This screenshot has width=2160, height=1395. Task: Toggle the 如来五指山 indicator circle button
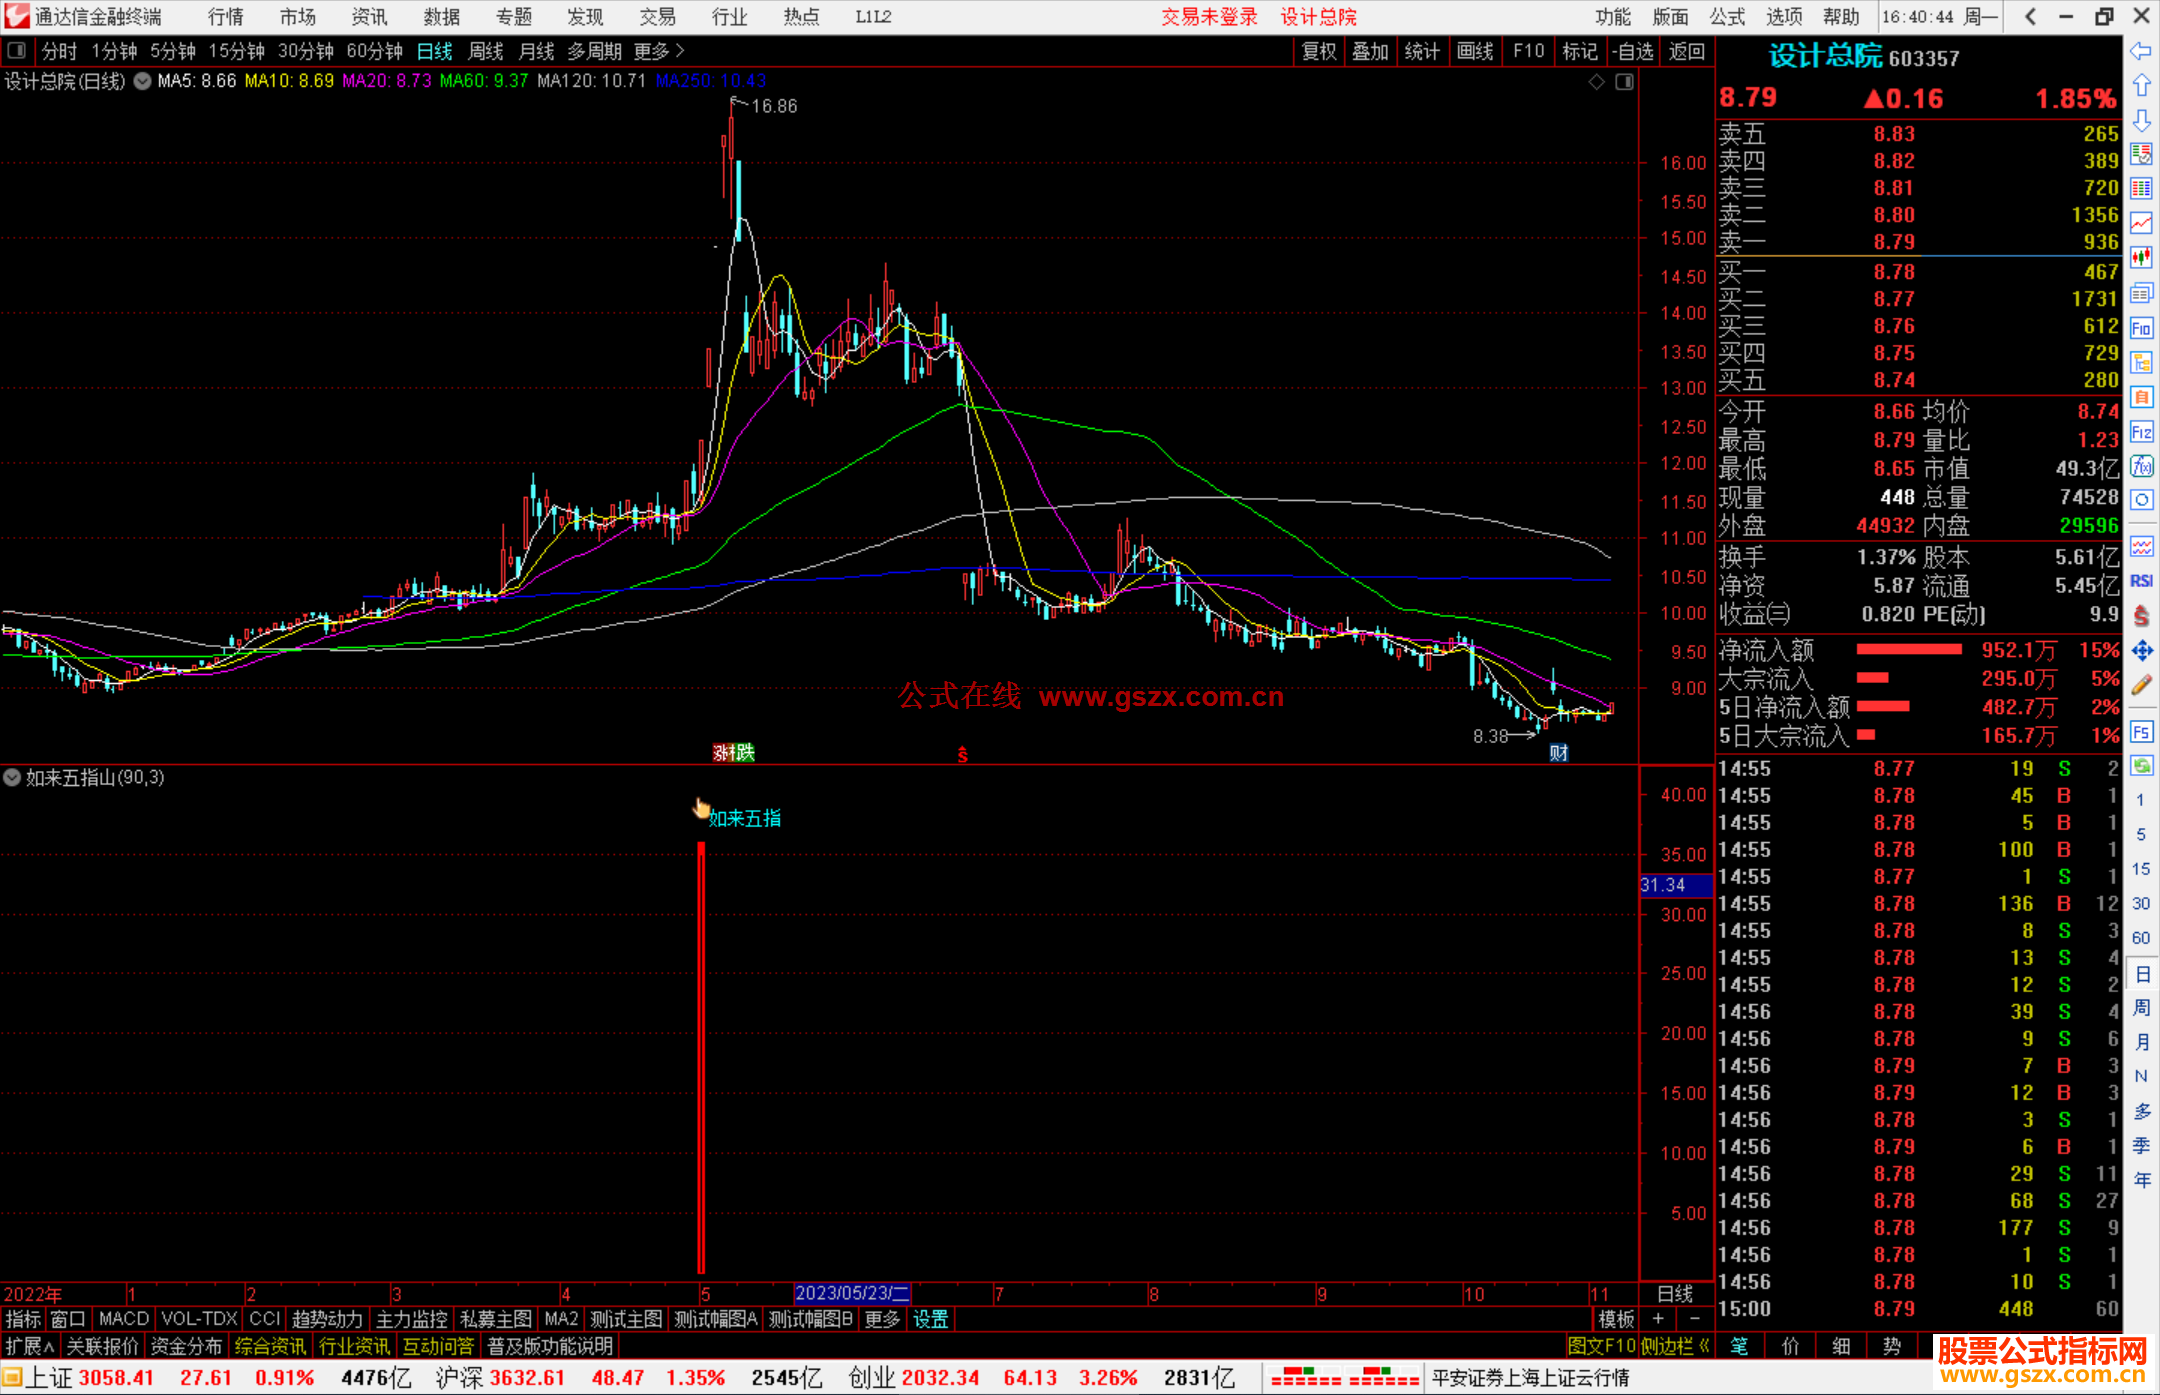(x=12, y=777)
